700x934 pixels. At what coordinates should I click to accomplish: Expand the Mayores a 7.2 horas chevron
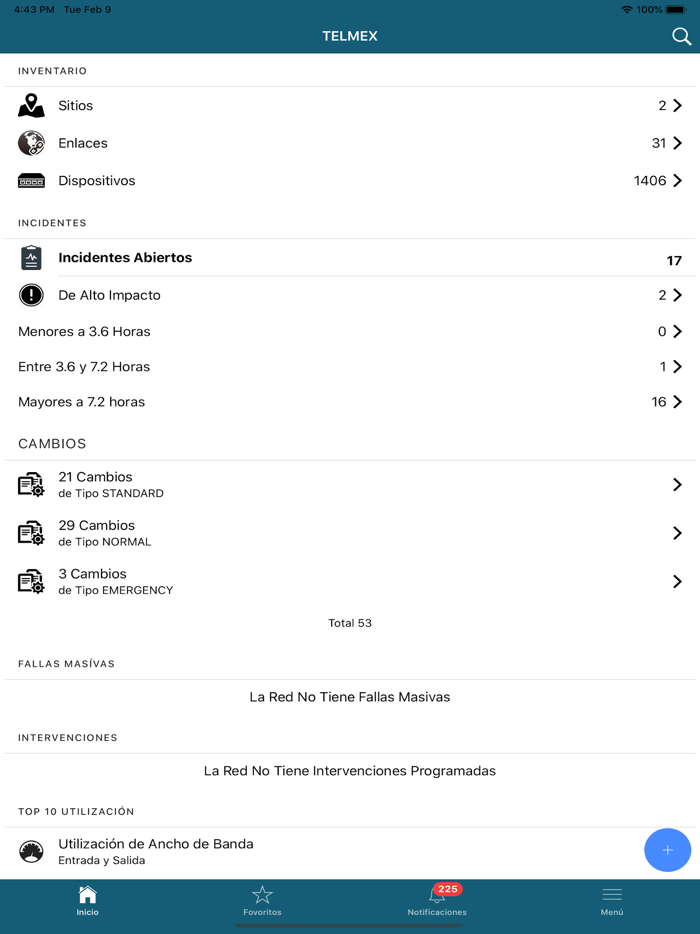(678, 401)
